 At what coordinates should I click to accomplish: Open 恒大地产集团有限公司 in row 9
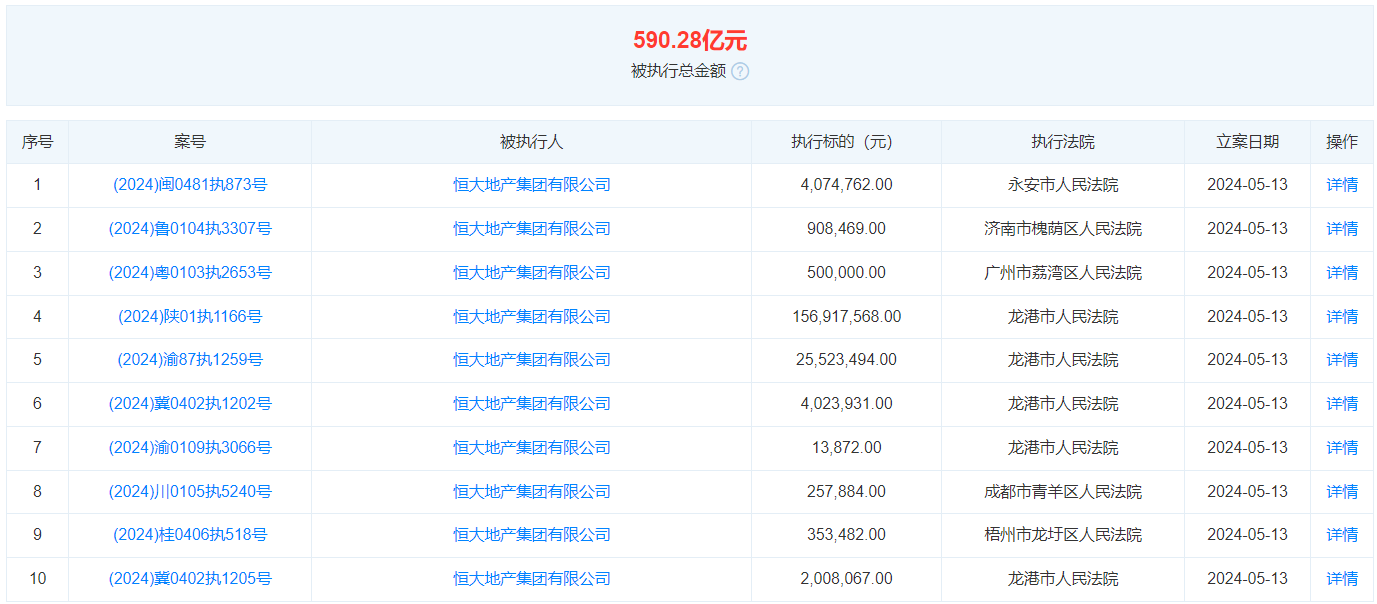pyautogui.click(x=531, y=535)
